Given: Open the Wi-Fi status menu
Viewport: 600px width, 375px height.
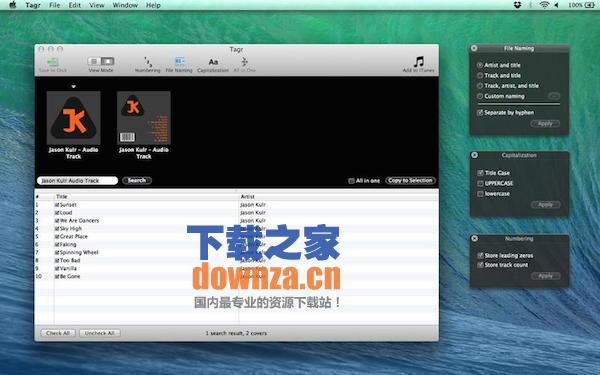Looking at the screenshot, I should coord(544,5).
